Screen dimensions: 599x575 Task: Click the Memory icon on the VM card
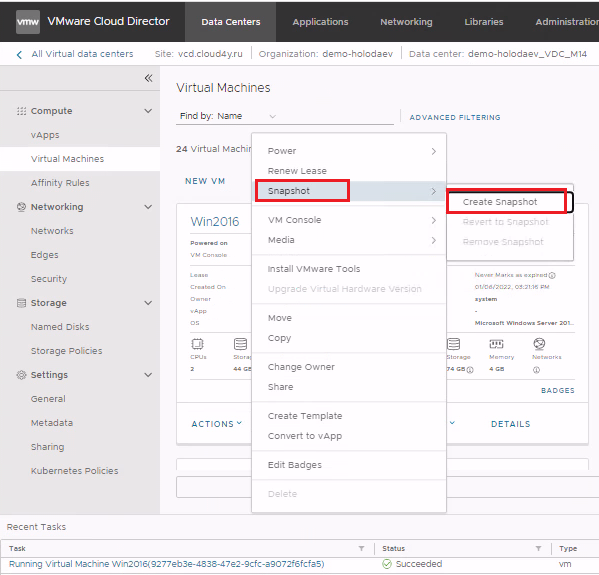(x=496, y=344)
